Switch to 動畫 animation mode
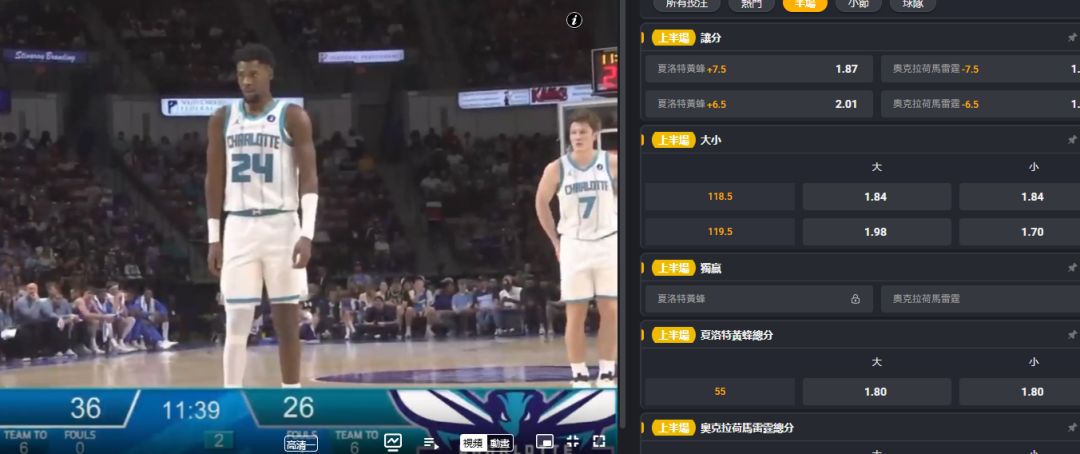Viewport: 1080px width, 454px height. pos(499,442)
